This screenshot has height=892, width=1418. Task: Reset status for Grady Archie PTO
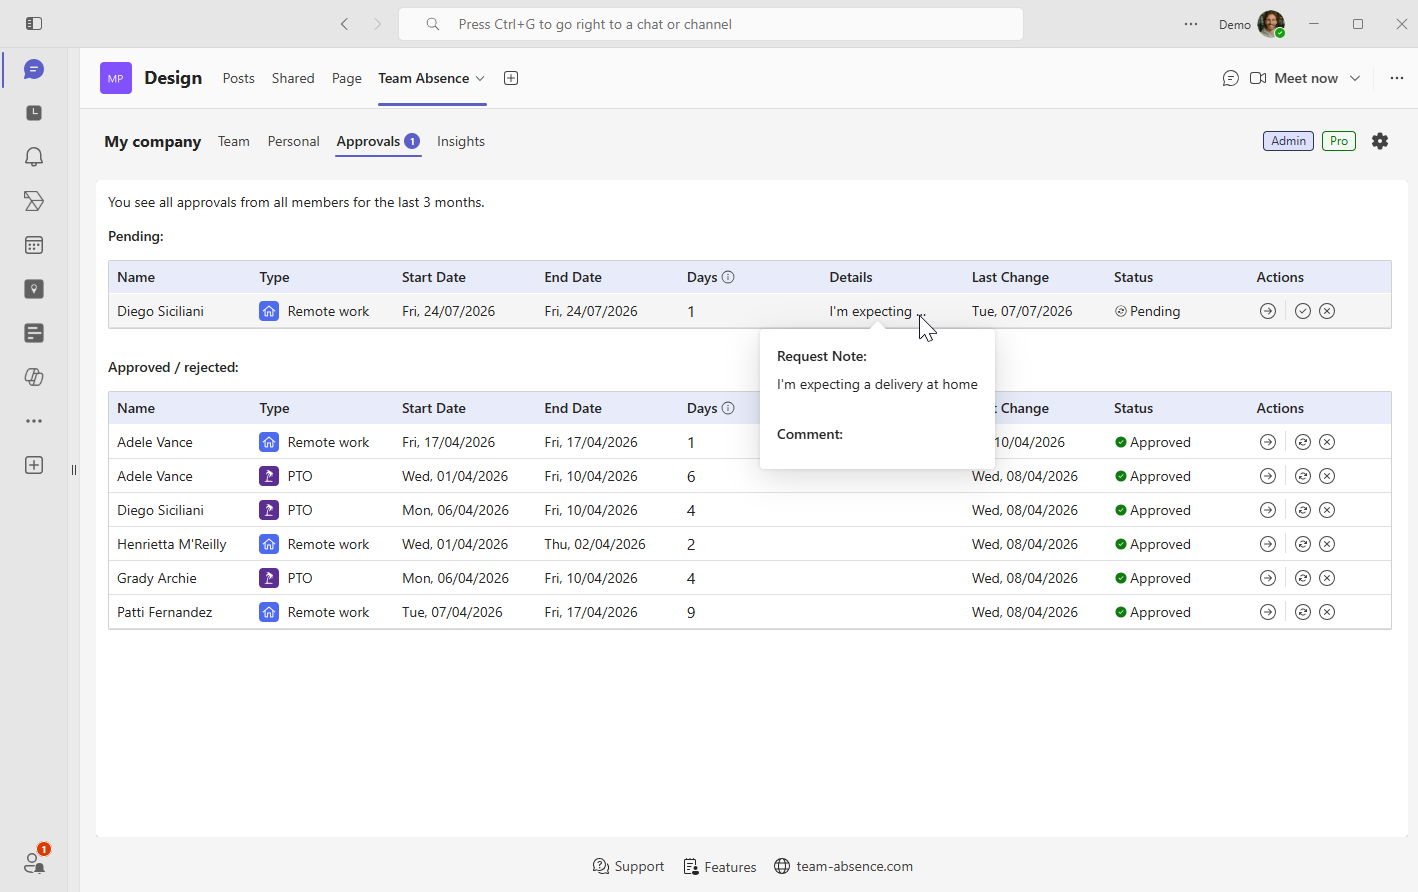pos(1303,578)
